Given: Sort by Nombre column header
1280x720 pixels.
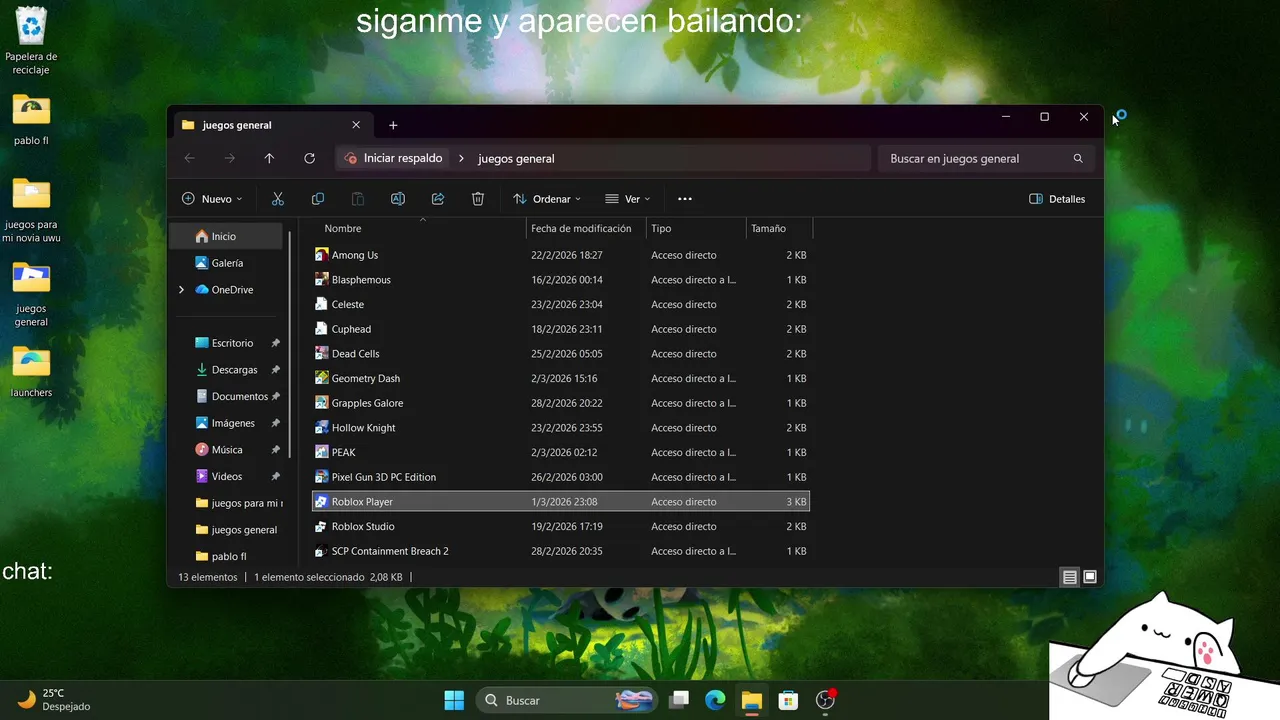Looking at the screenshot, I should 419,229.
